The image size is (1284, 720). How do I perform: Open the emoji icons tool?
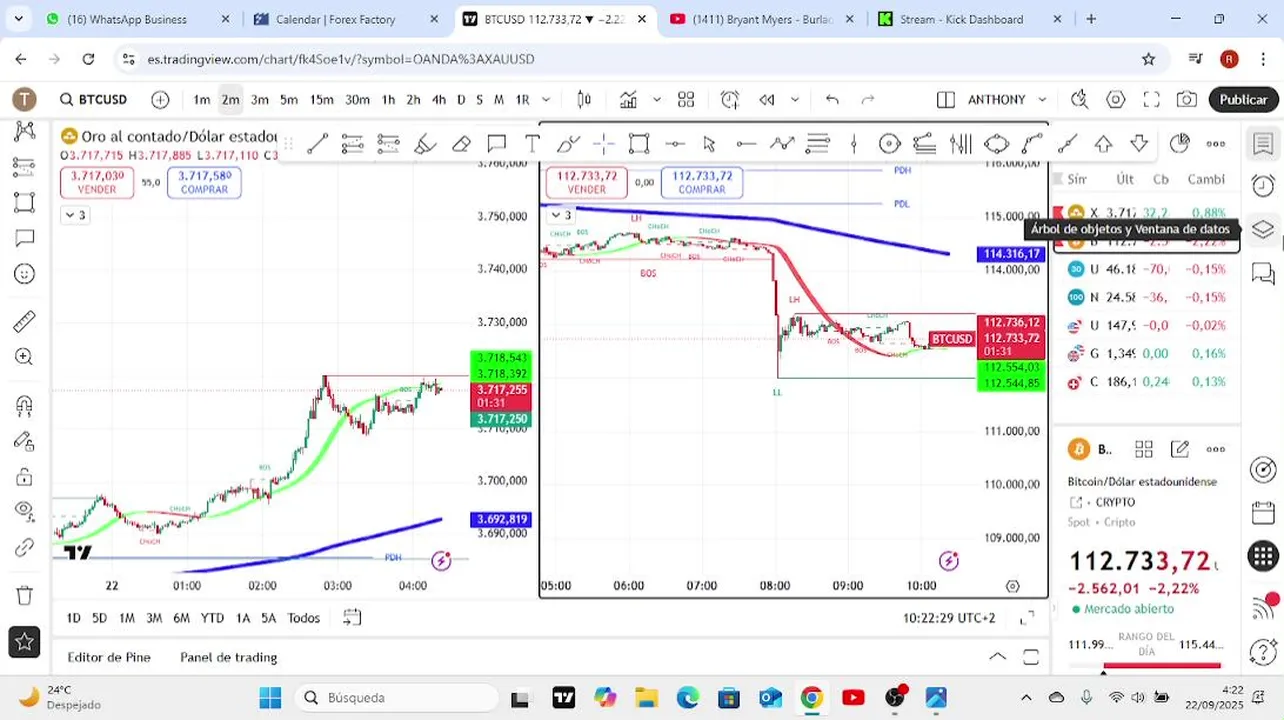coord(24,274)
